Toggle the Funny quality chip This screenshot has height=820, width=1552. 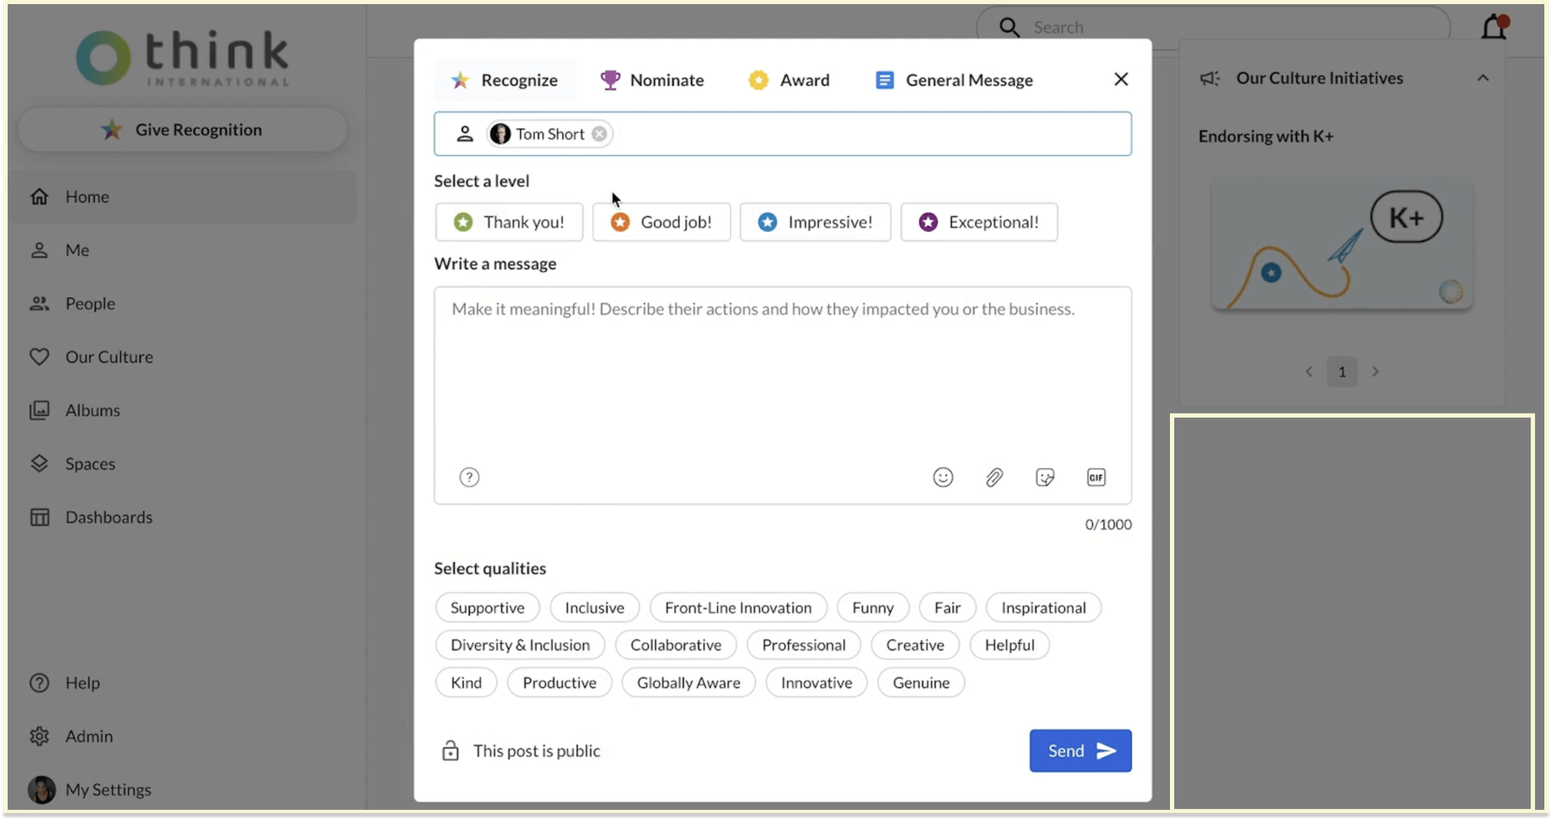tap(873, 607)
